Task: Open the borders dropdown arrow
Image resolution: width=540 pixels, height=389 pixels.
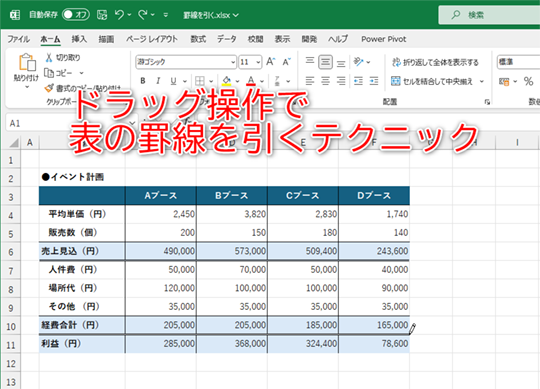Action: point(211,81)
